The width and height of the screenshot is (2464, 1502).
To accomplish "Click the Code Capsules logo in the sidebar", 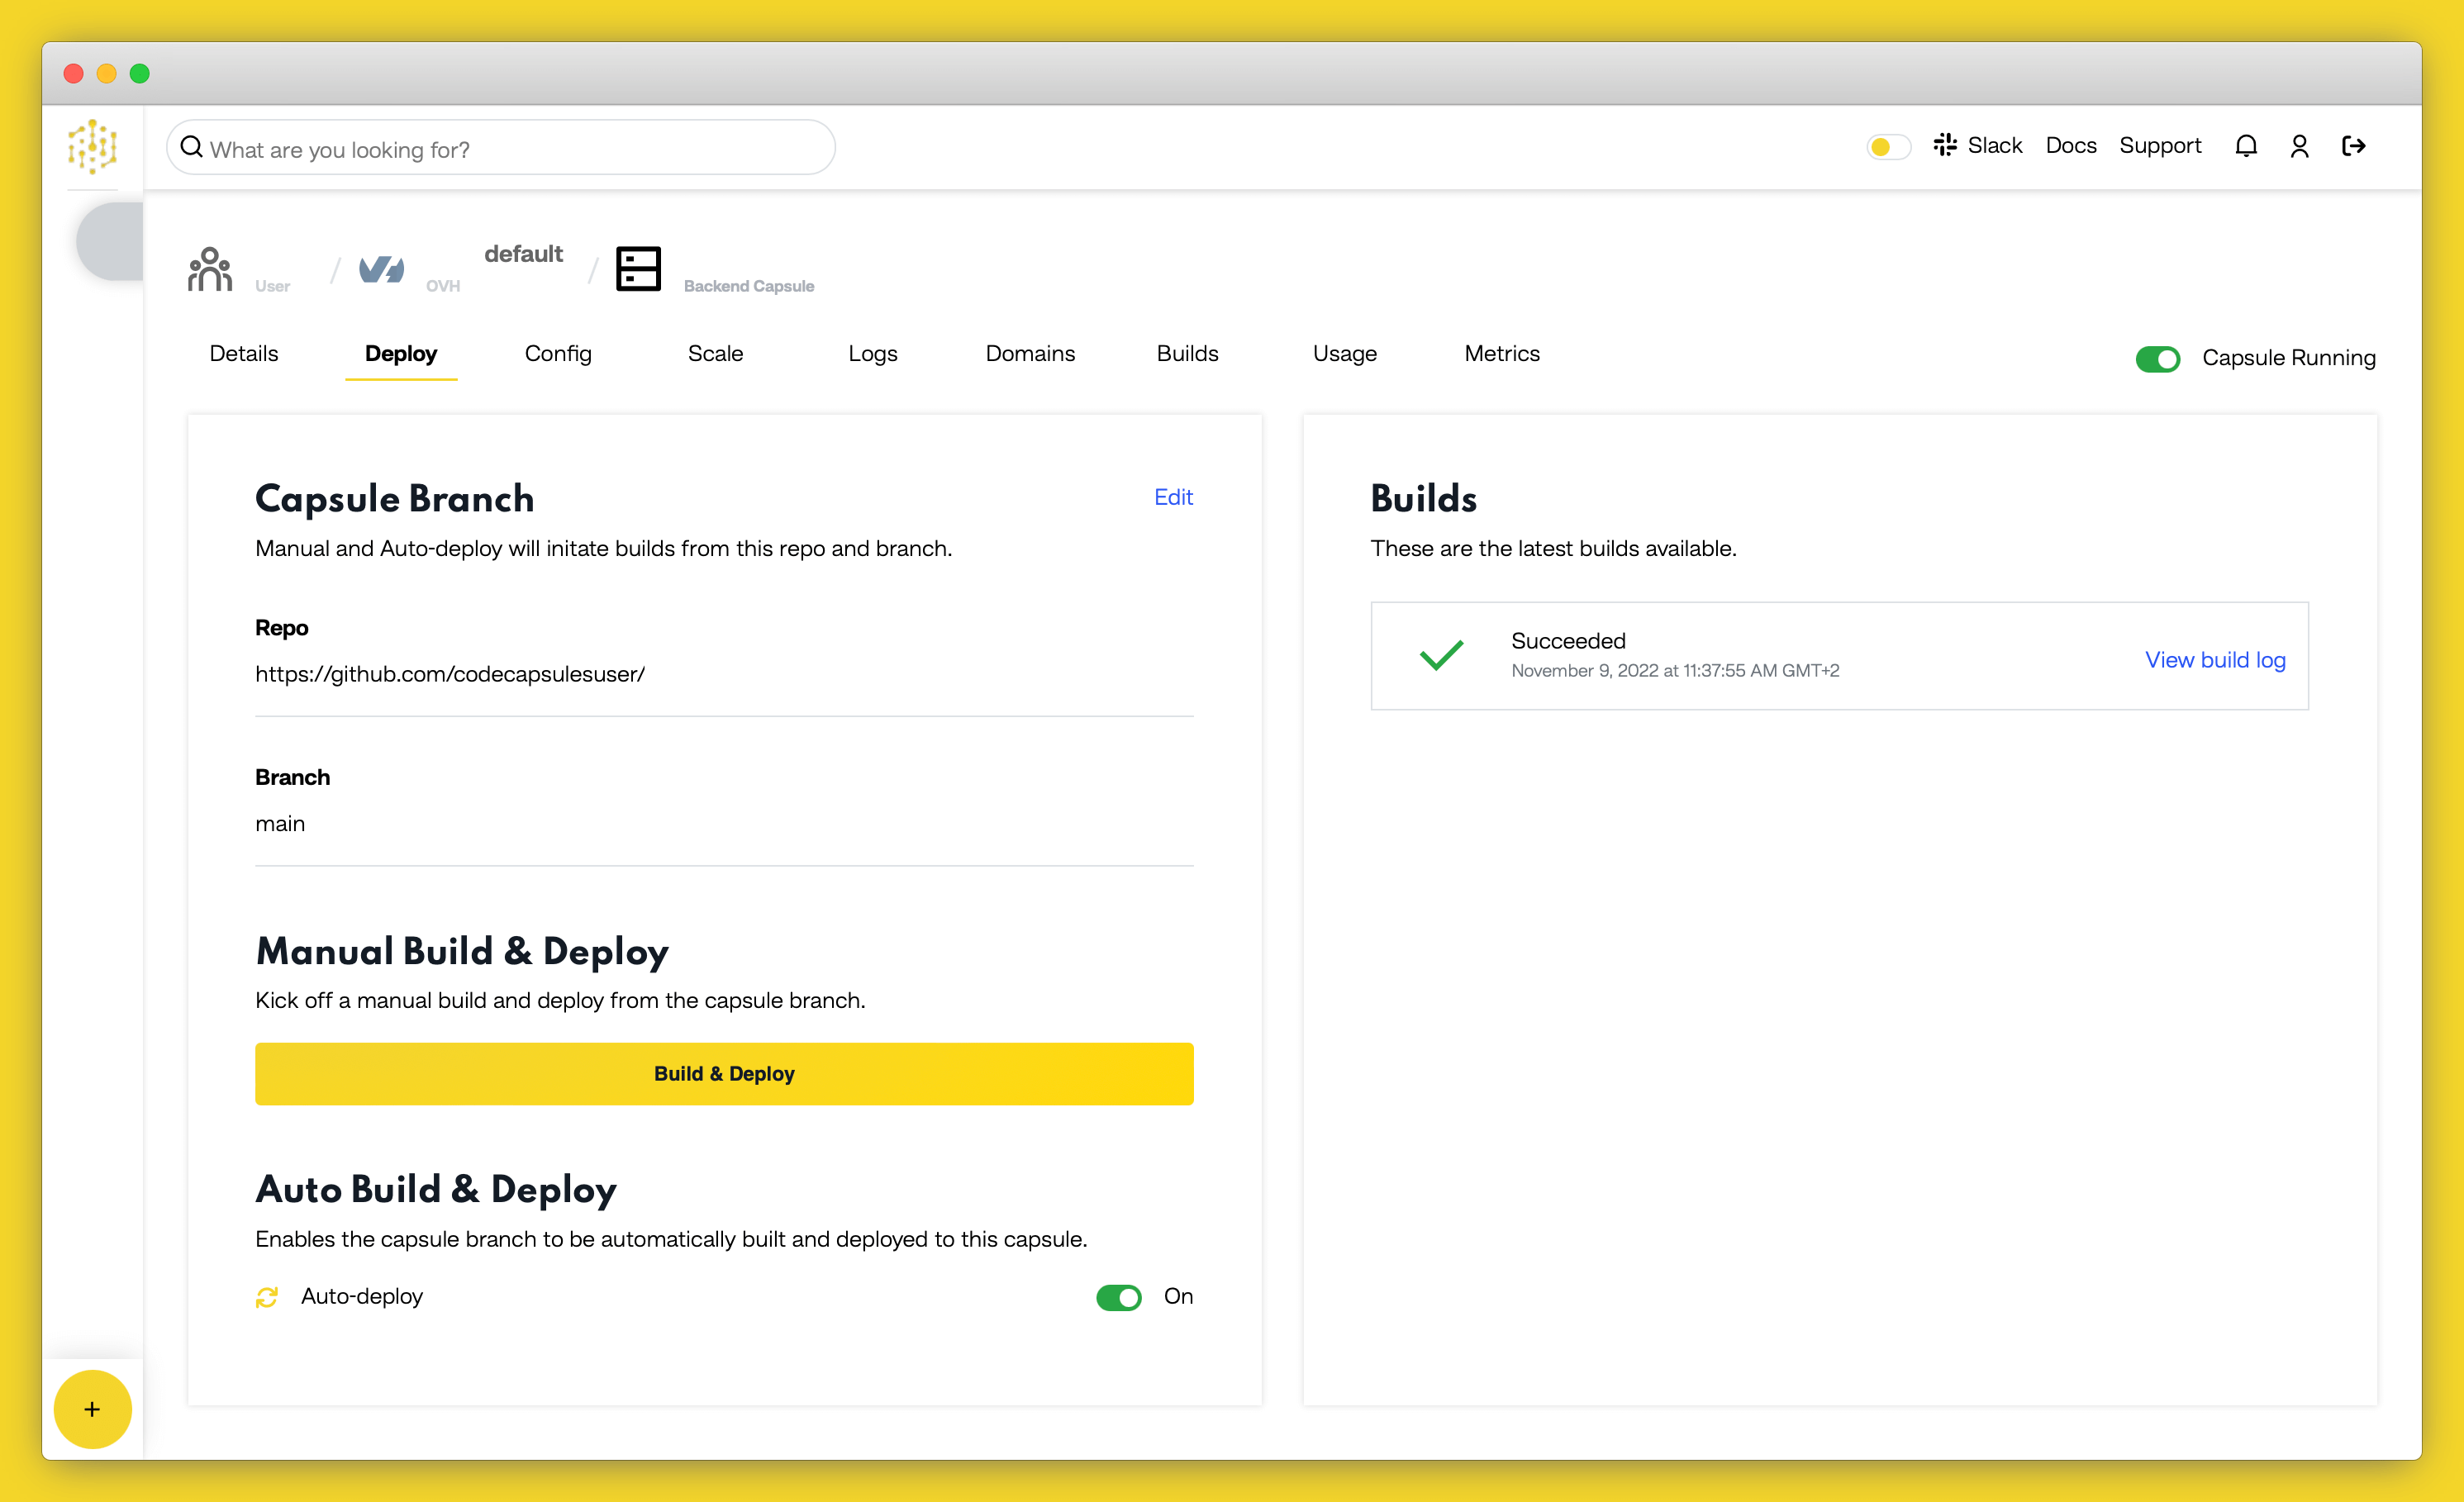I will click(x=92, y=147).
